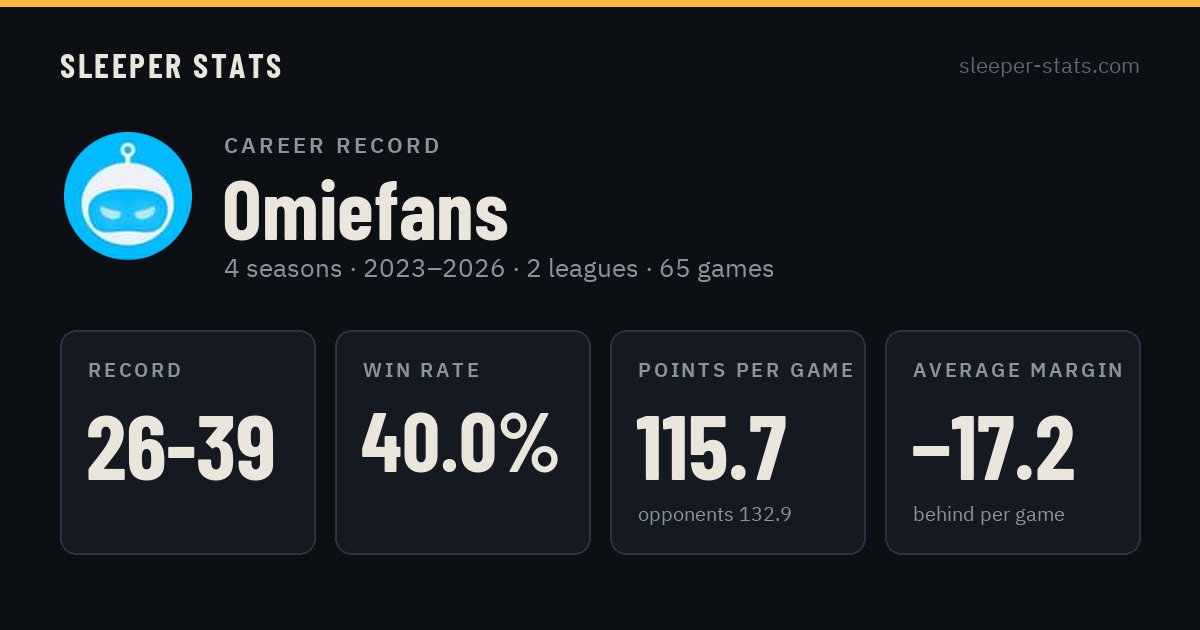Click the CAREER RECORD label
This screenshot has width=1200, height=630.
[x=332, y=146]
